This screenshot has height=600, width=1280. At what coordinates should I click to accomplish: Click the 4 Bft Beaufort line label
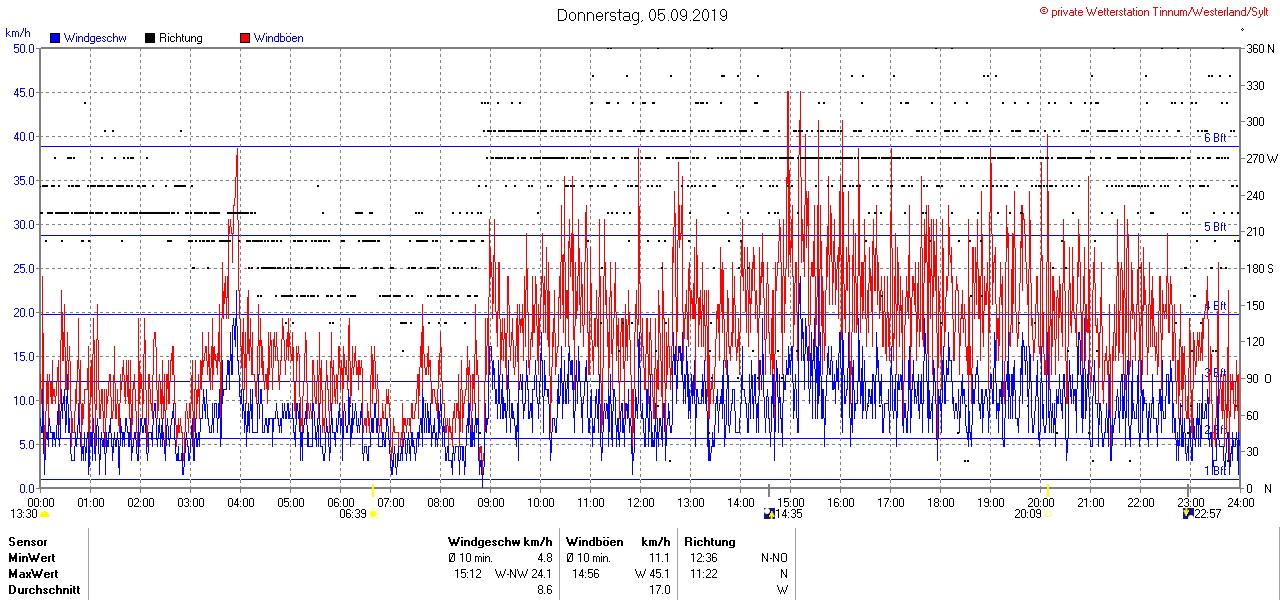pos(1215,306)
